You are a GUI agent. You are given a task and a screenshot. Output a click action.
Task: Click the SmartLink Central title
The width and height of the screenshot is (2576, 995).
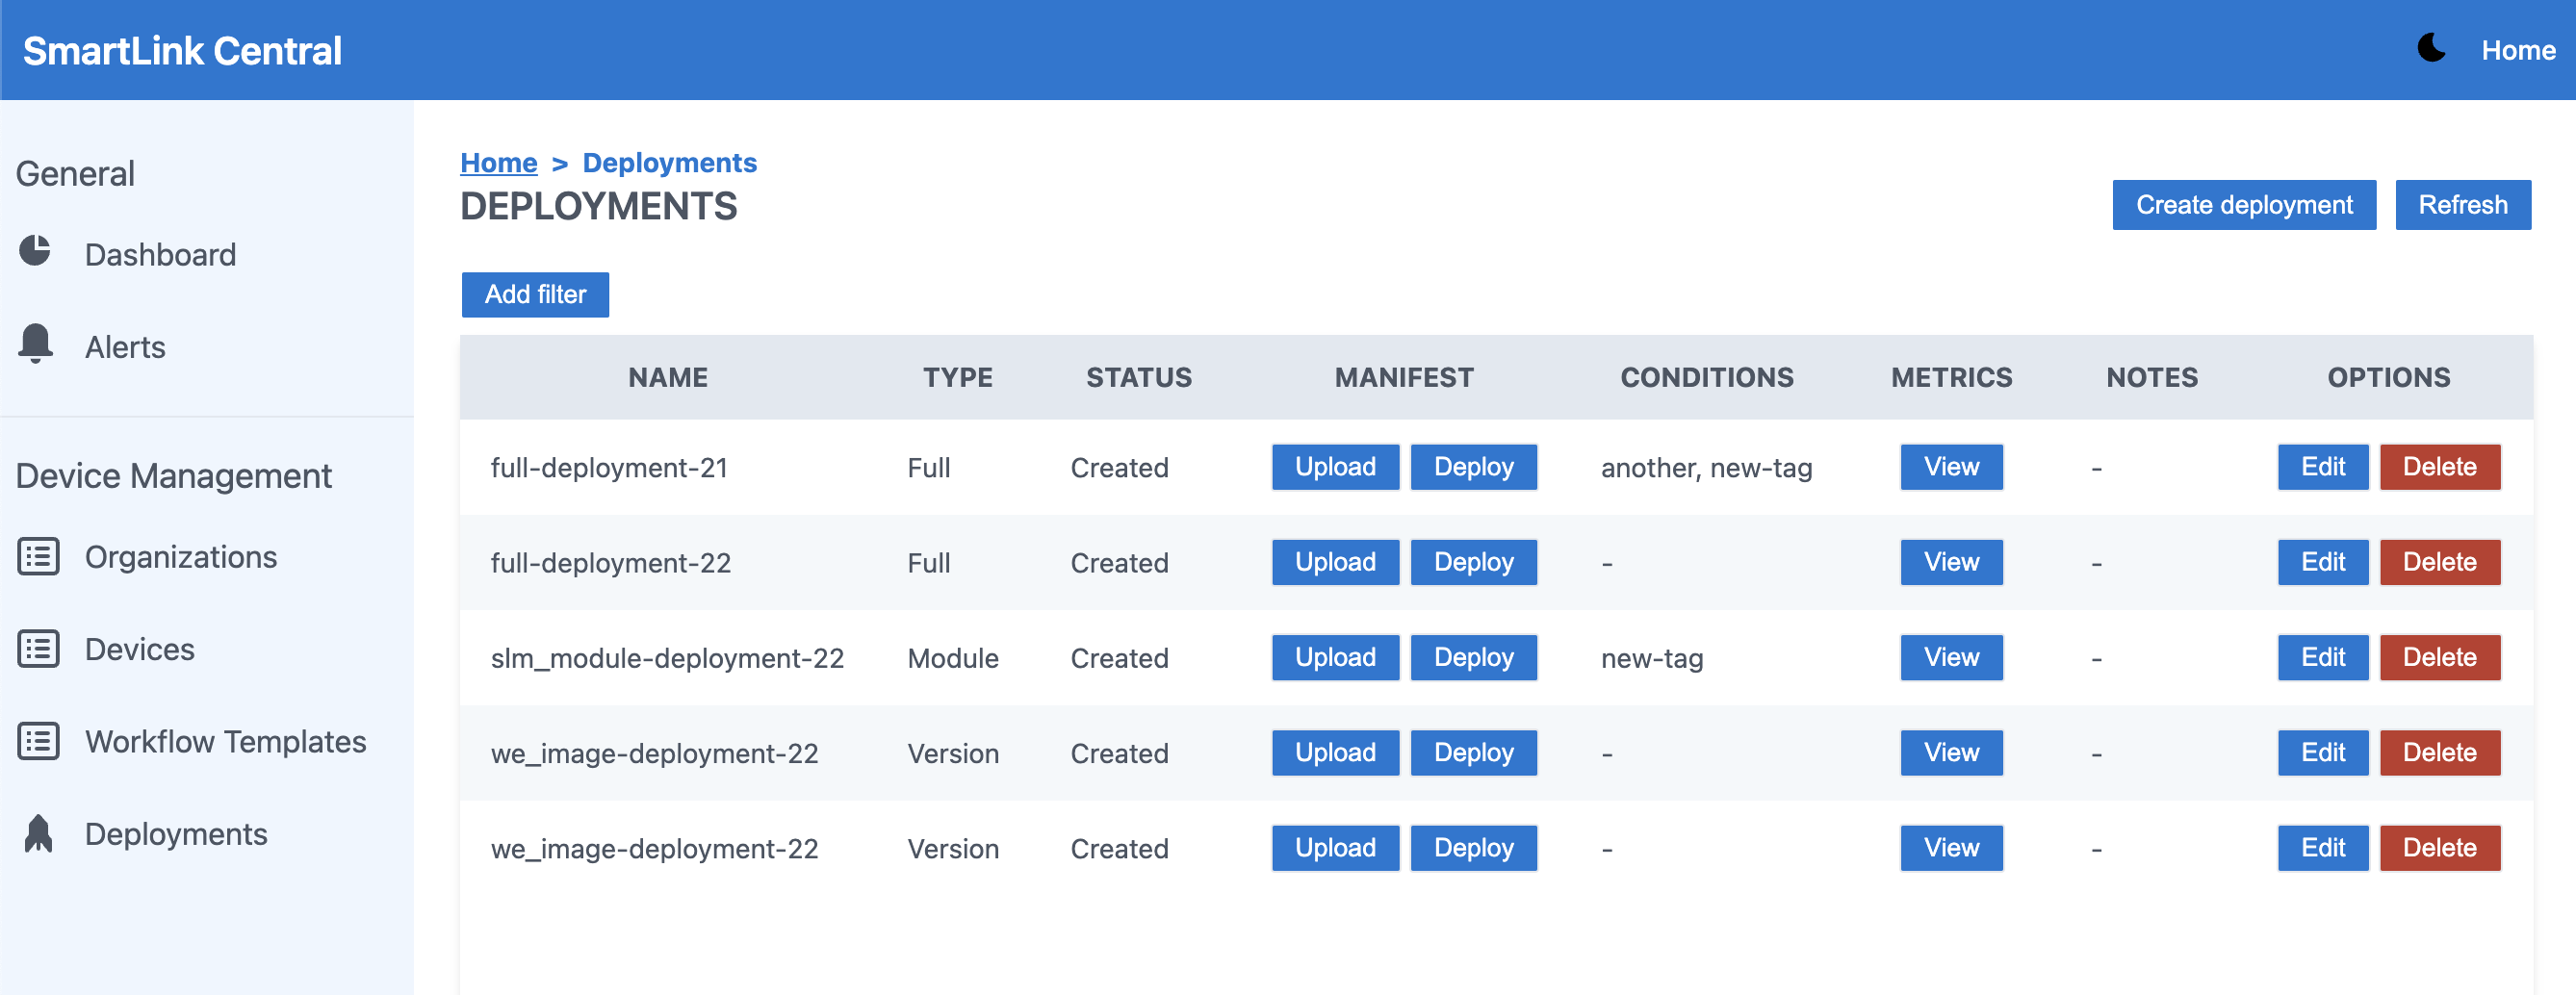click(x=182, y=50)
